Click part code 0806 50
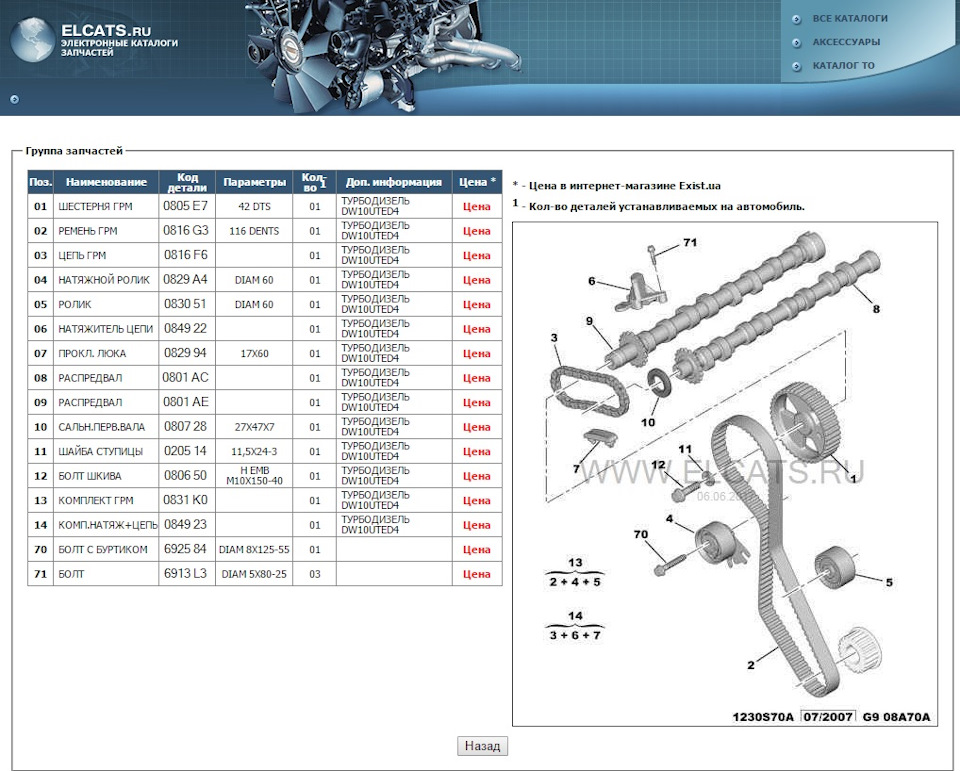 pos(186,475)
